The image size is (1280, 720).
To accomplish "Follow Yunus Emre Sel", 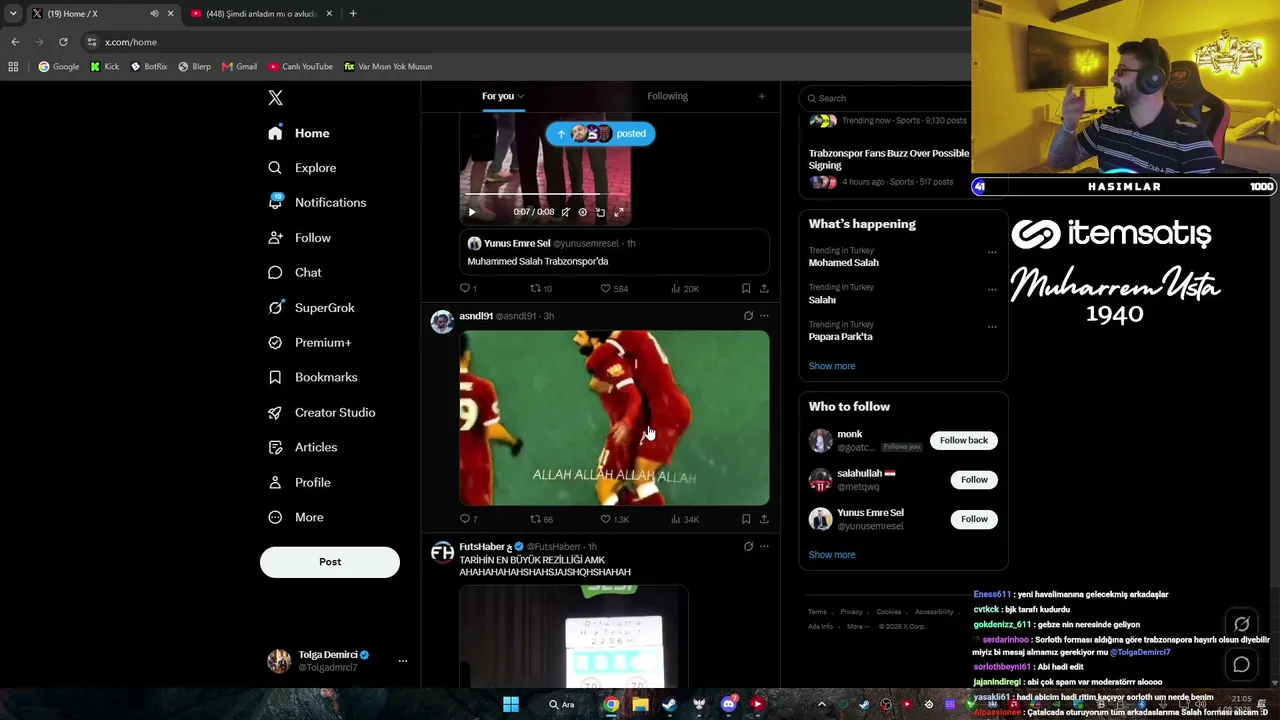I will 974,519.
